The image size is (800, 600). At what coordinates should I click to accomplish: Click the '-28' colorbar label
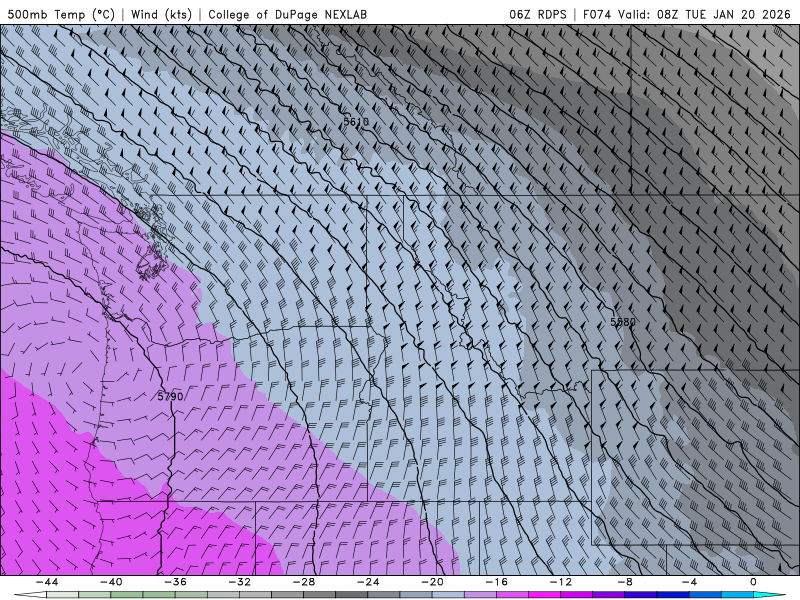click(x=304, y=582)
